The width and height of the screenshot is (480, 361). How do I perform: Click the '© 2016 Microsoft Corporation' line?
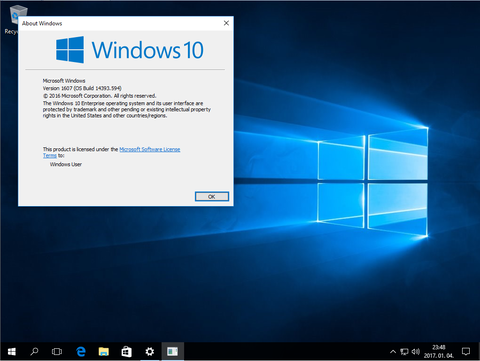click(x=99, y=96)
